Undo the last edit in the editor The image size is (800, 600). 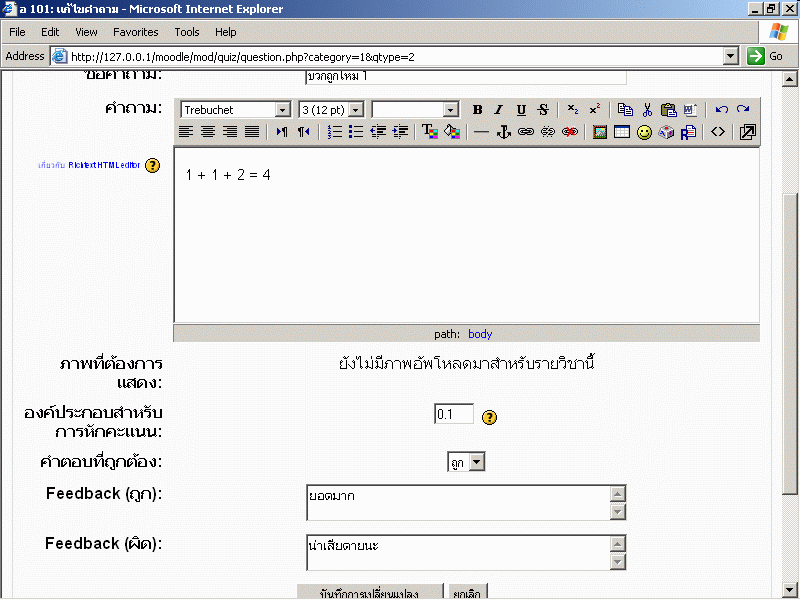click(721, 110)
